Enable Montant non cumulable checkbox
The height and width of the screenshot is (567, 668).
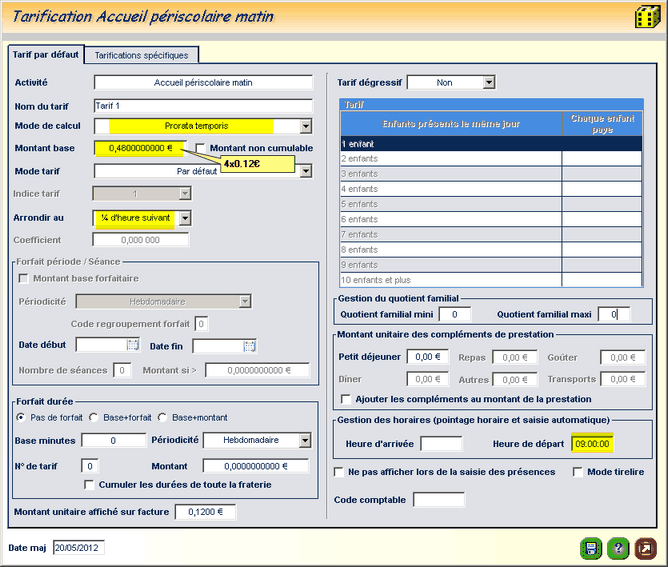point(201,148)
